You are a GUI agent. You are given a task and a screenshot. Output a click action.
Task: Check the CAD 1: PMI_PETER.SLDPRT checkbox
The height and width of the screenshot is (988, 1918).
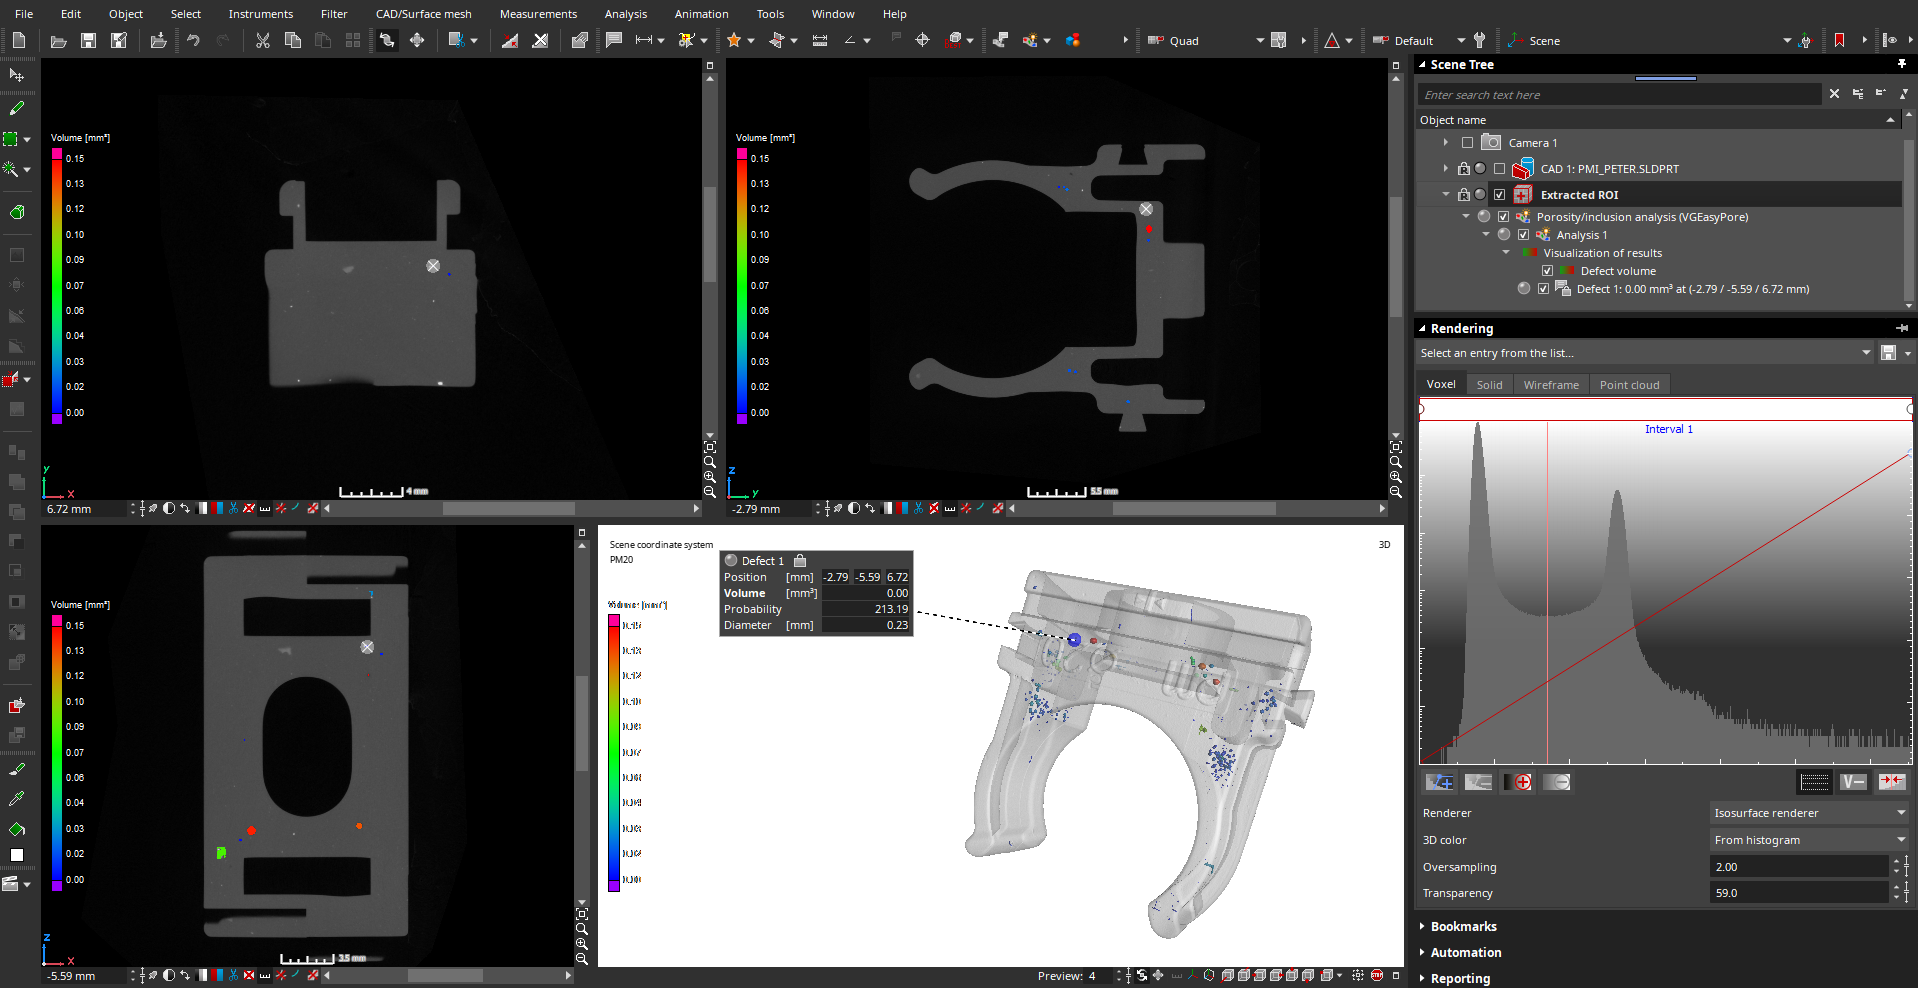click(1499, 169)
